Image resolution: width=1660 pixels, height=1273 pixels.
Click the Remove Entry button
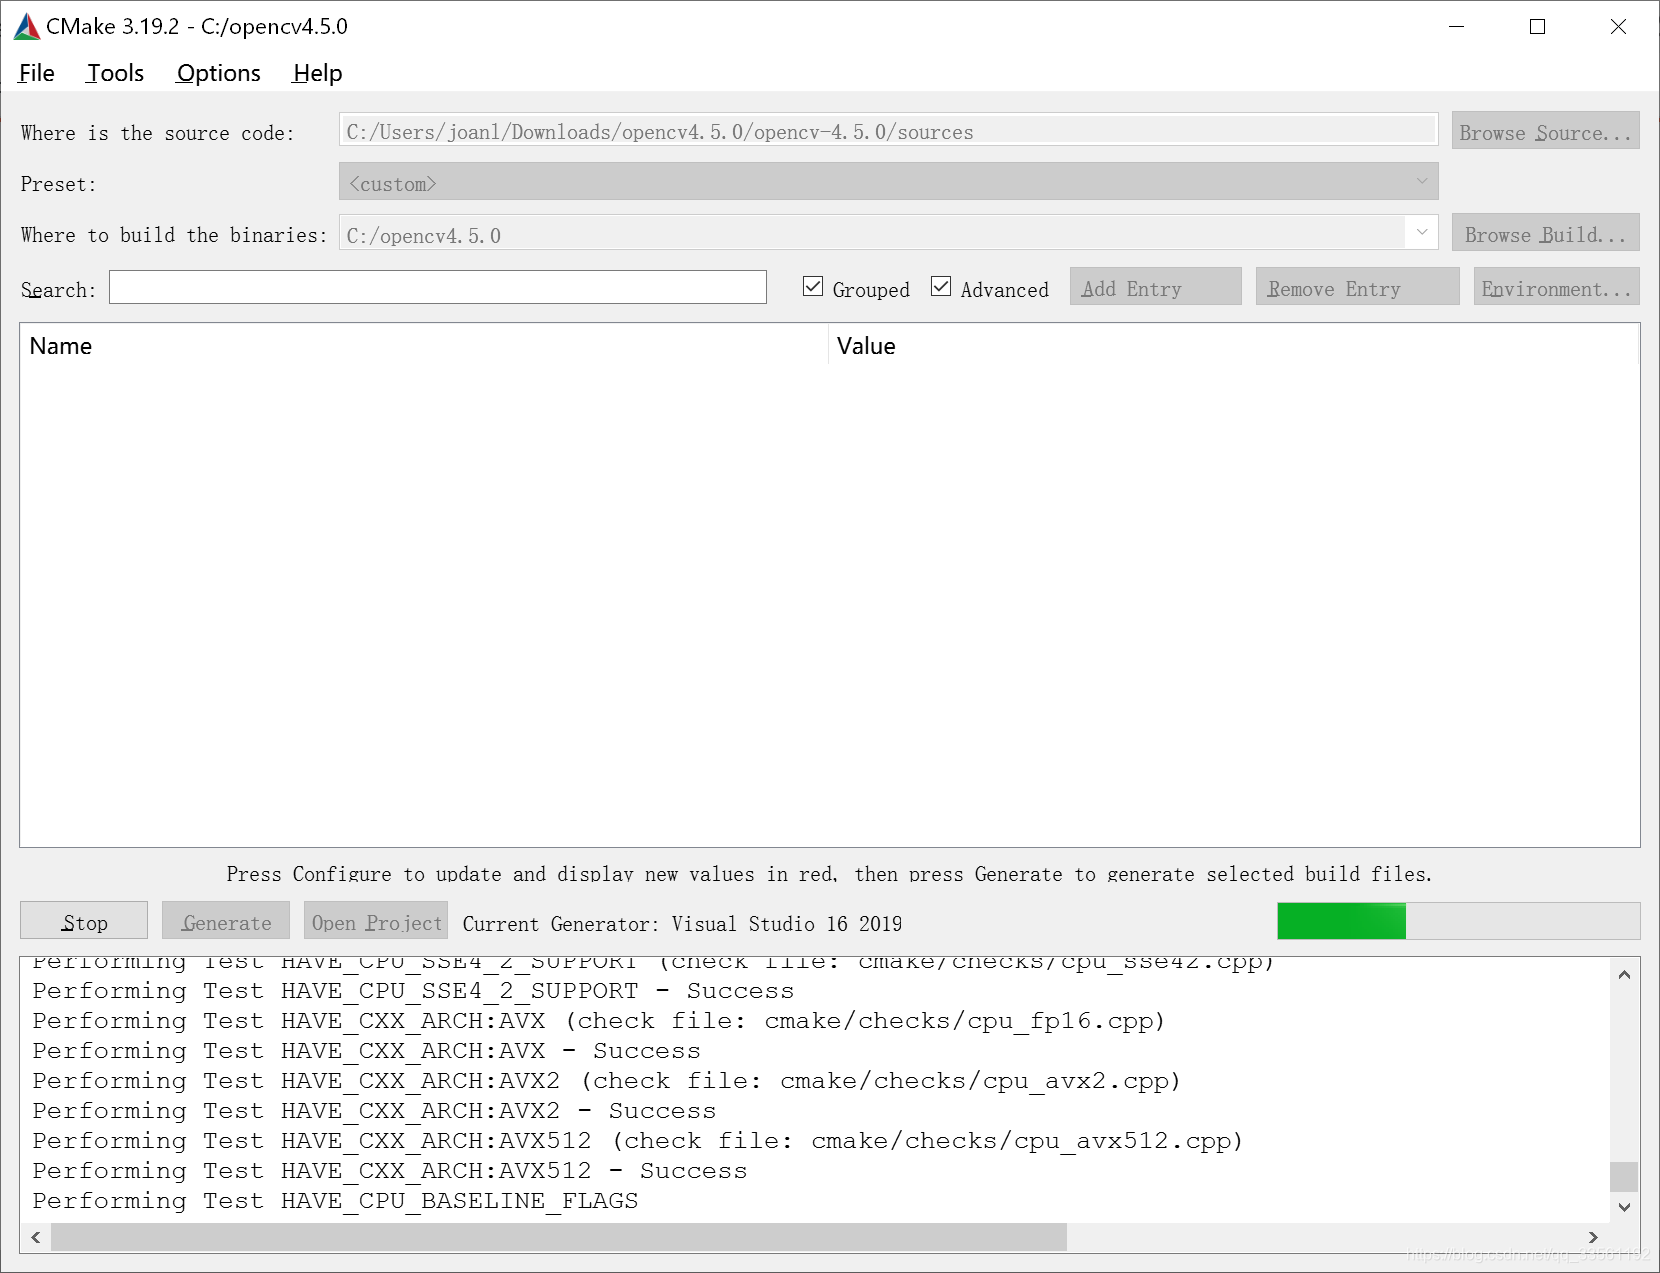[1356, 287]
